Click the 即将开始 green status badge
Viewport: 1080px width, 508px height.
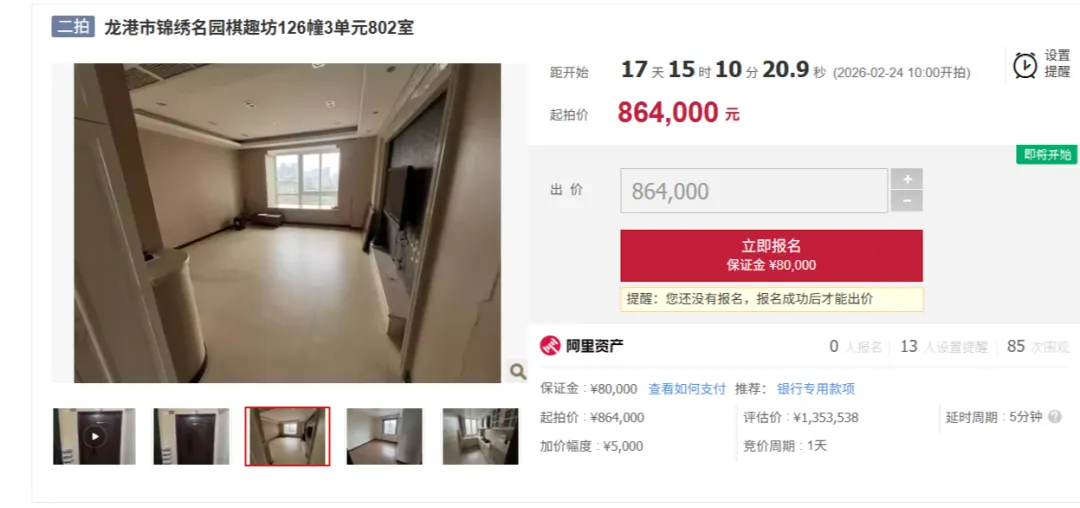tap(1047, 154)
